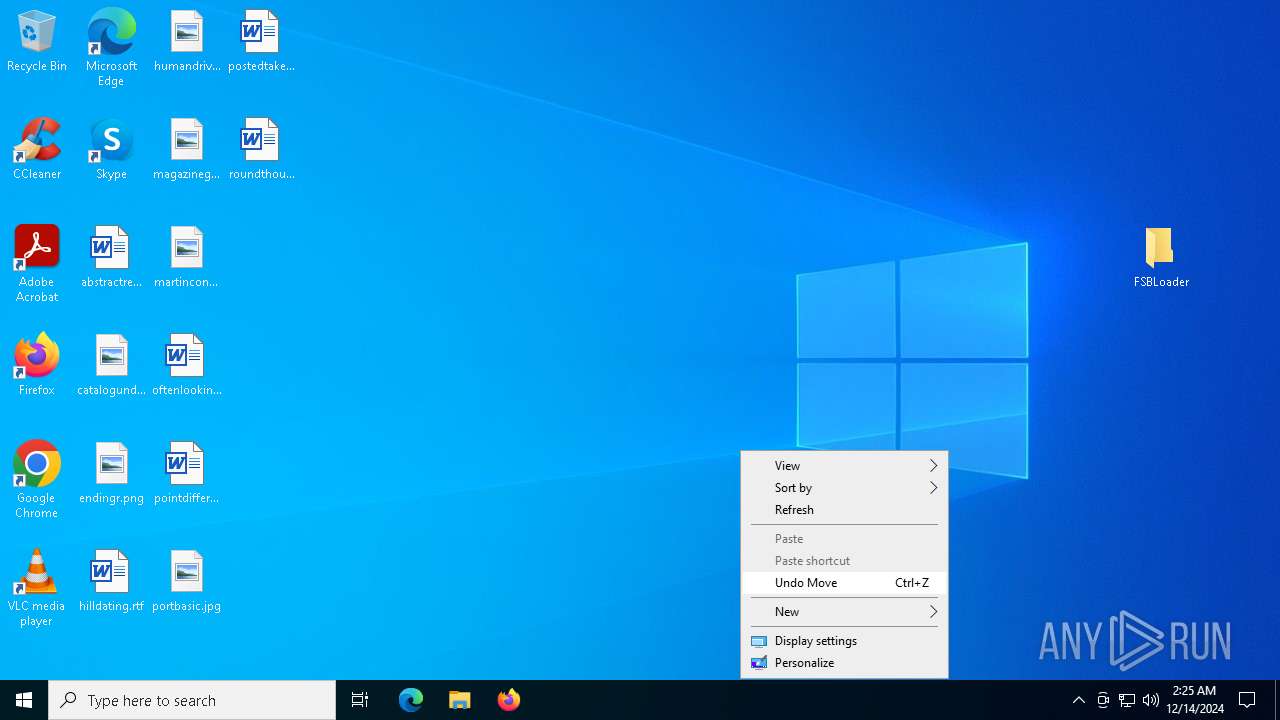This screenshot has width=1280, height=720.
Task: Open Personalize from context menu
Action: (x=844, y=663)
